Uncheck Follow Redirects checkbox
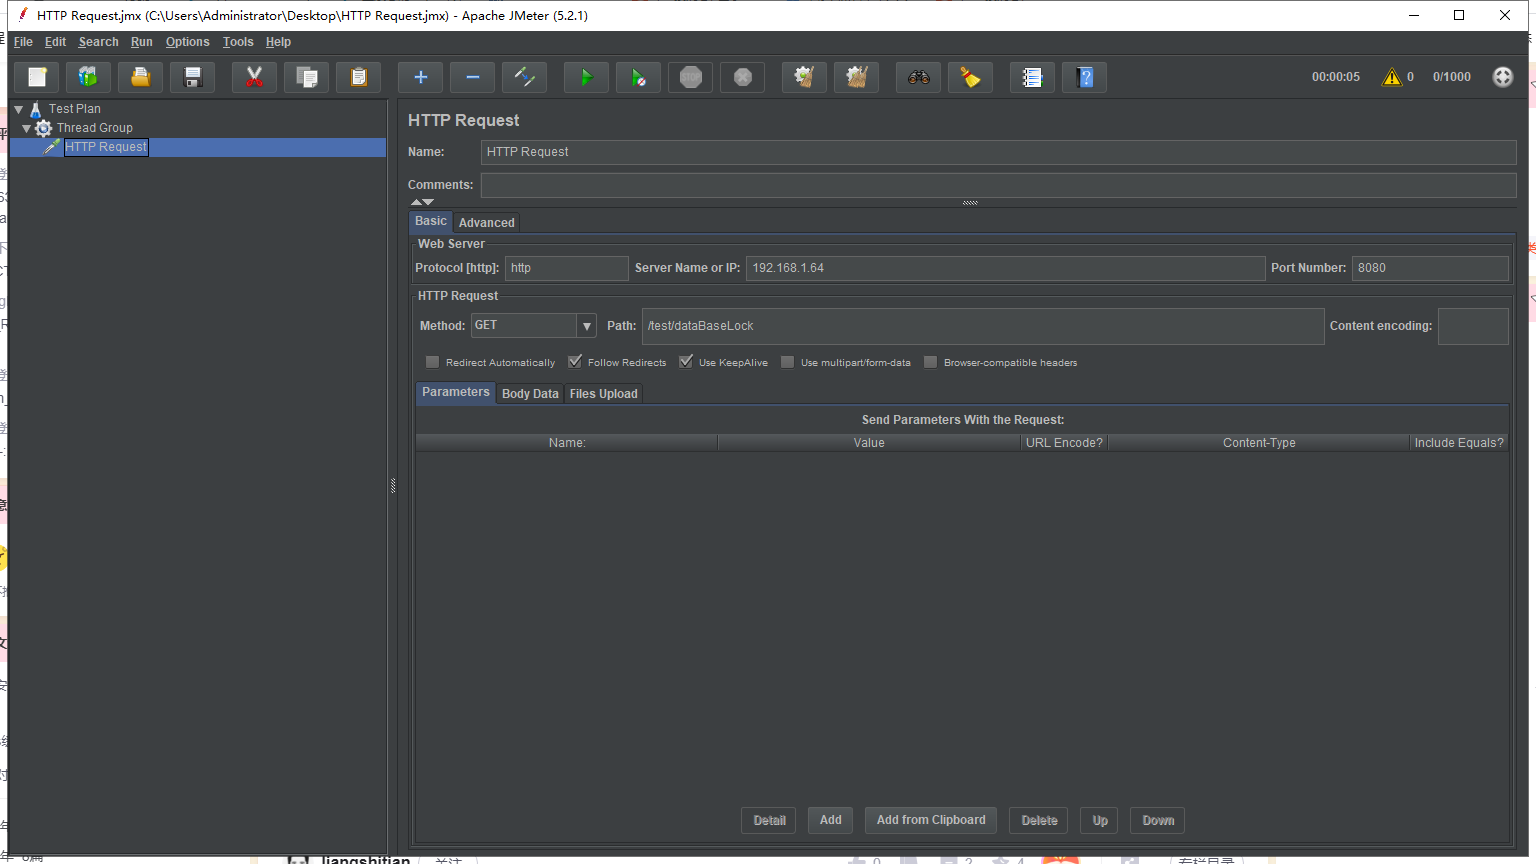The width and height of the screenshot is (1536, 864). [x=575, y=362]
